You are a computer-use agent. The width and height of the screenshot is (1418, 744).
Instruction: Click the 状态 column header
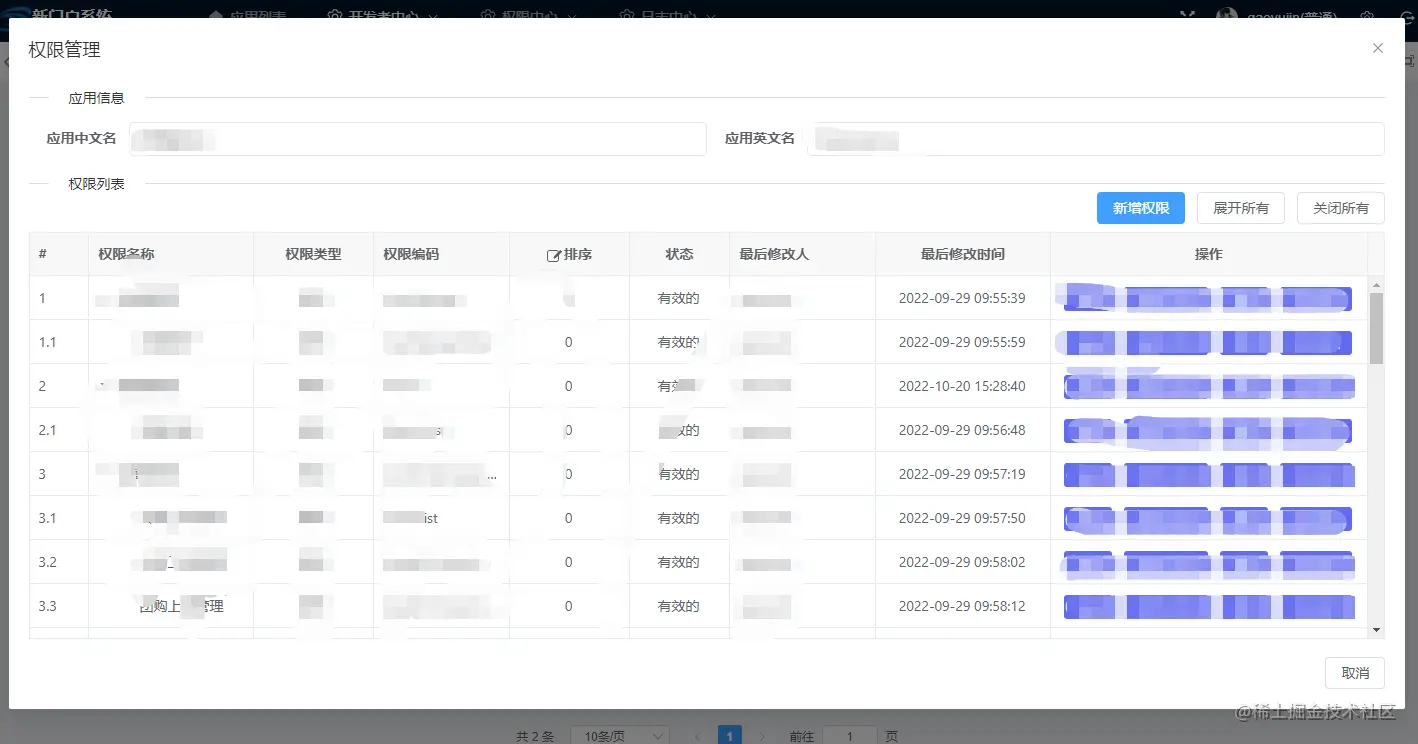point(679,254)
